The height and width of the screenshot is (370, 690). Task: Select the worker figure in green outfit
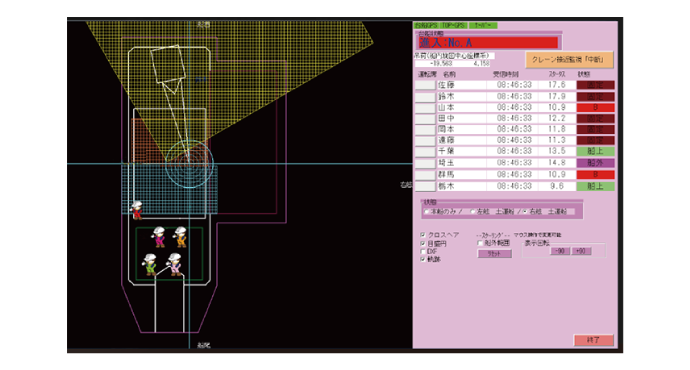pos(150,264)
